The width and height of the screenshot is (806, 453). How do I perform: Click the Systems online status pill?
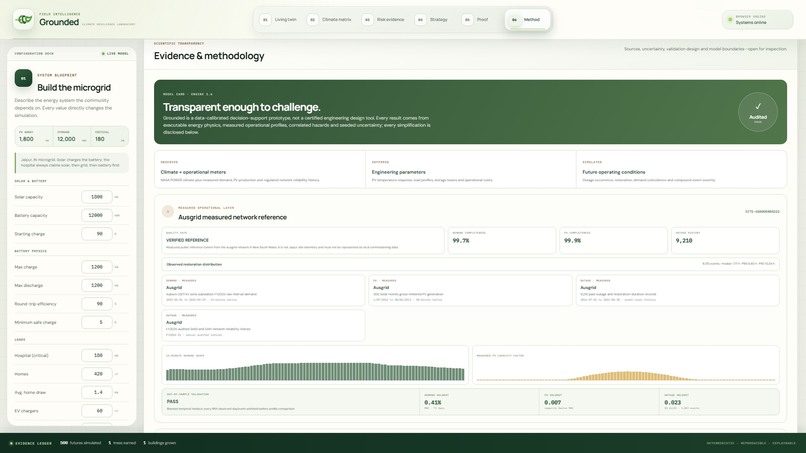758,20
